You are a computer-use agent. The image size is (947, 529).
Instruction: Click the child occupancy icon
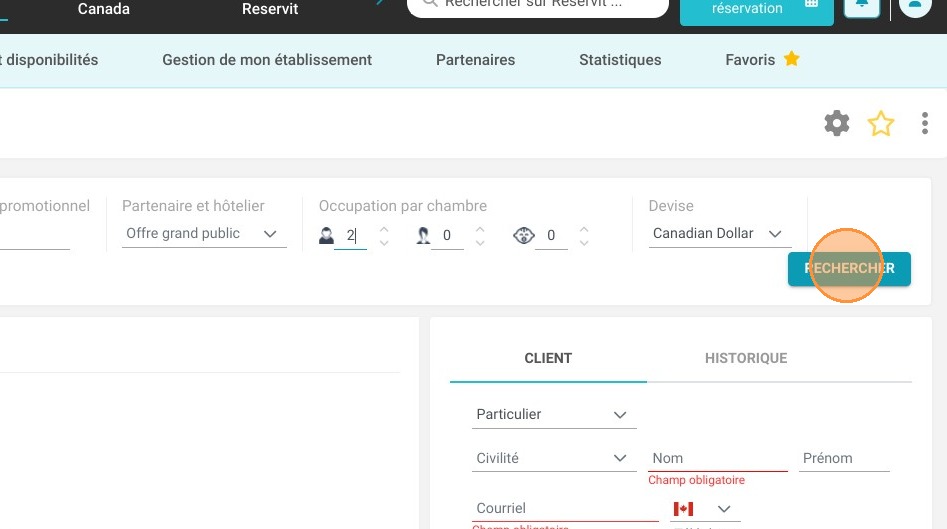[x=423, y=236]
